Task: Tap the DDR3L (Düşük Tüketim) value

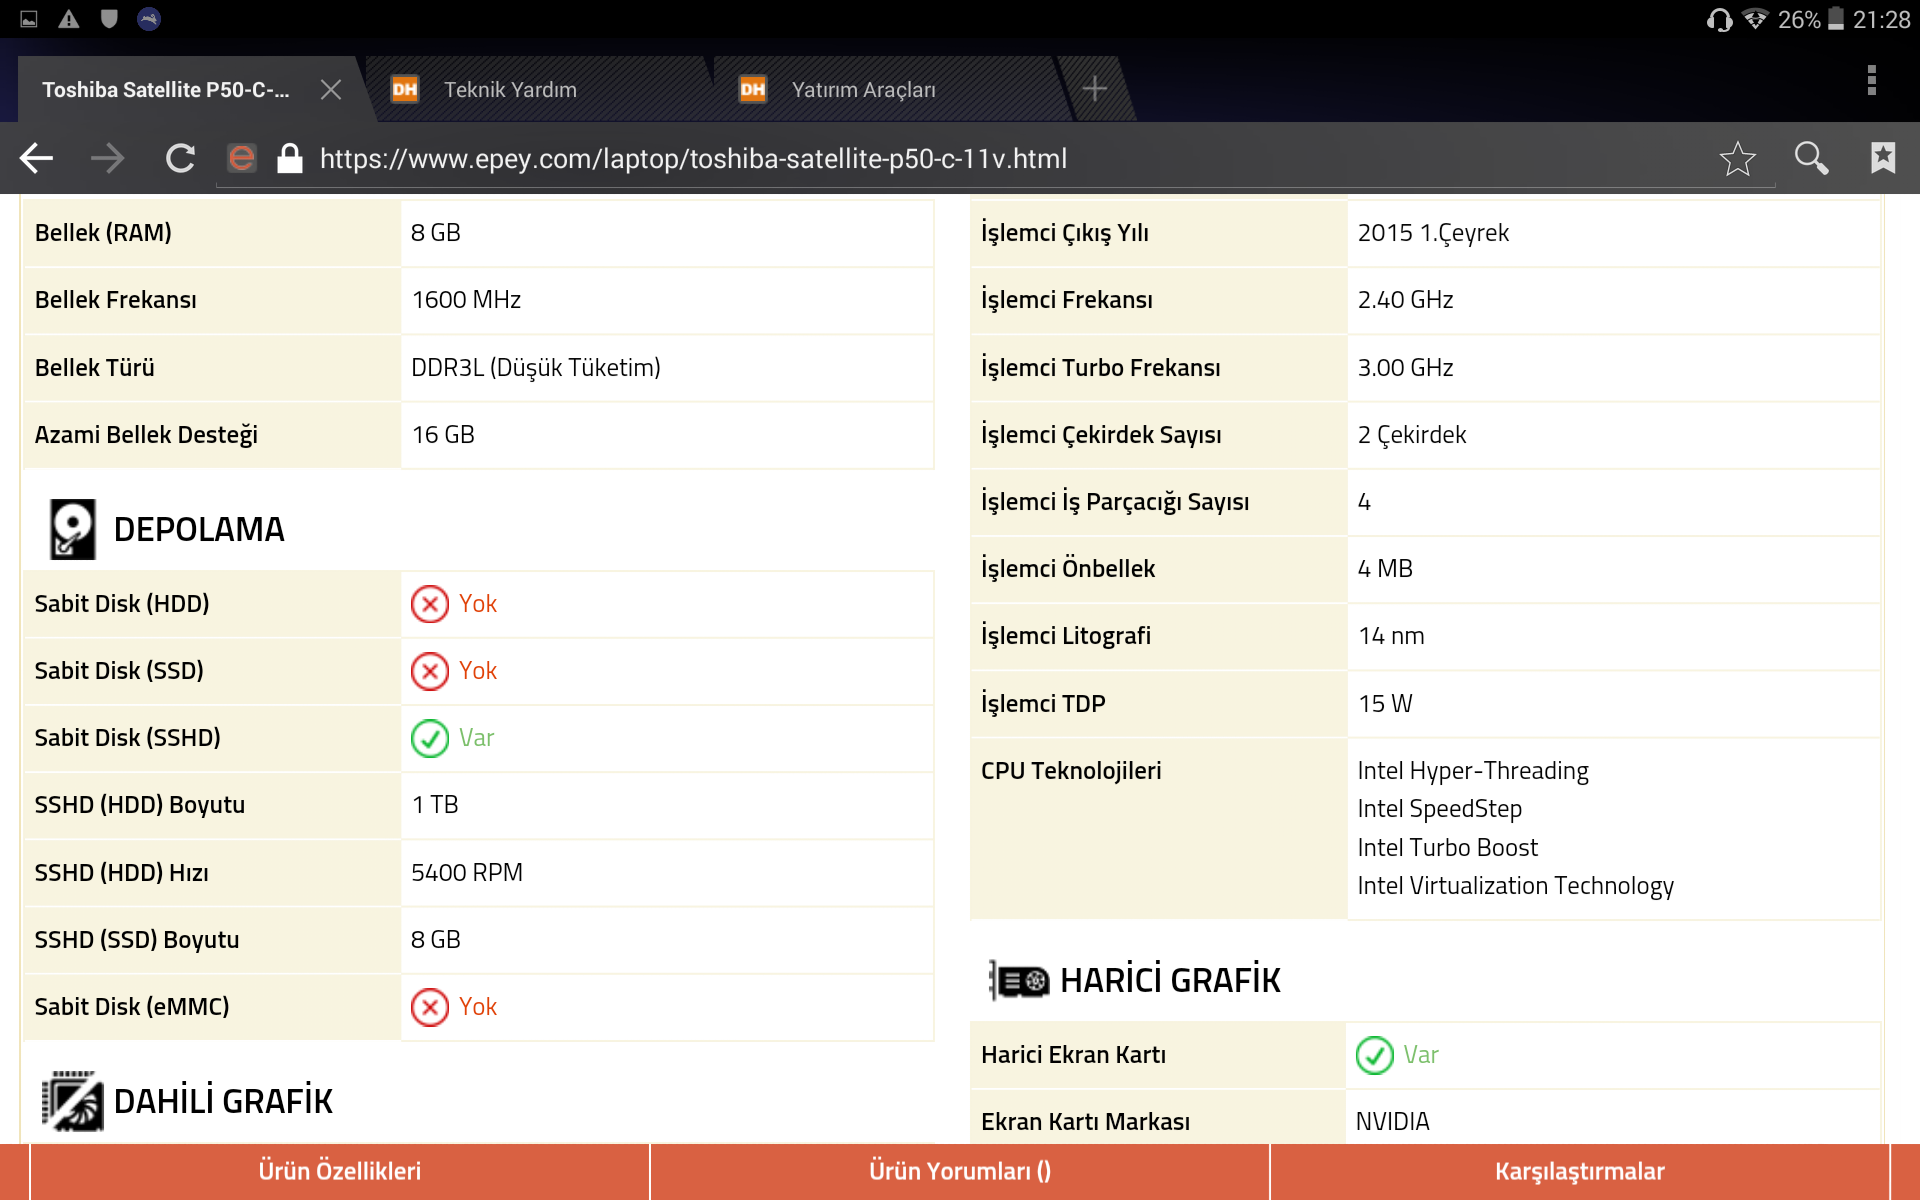Action: [536, 368]
